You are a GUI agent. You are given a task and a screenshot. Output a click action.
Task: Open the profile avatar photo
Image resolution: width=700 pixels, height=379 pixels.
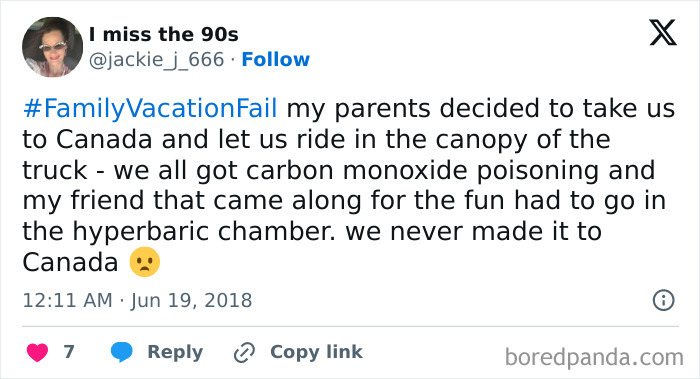(53, 47)
